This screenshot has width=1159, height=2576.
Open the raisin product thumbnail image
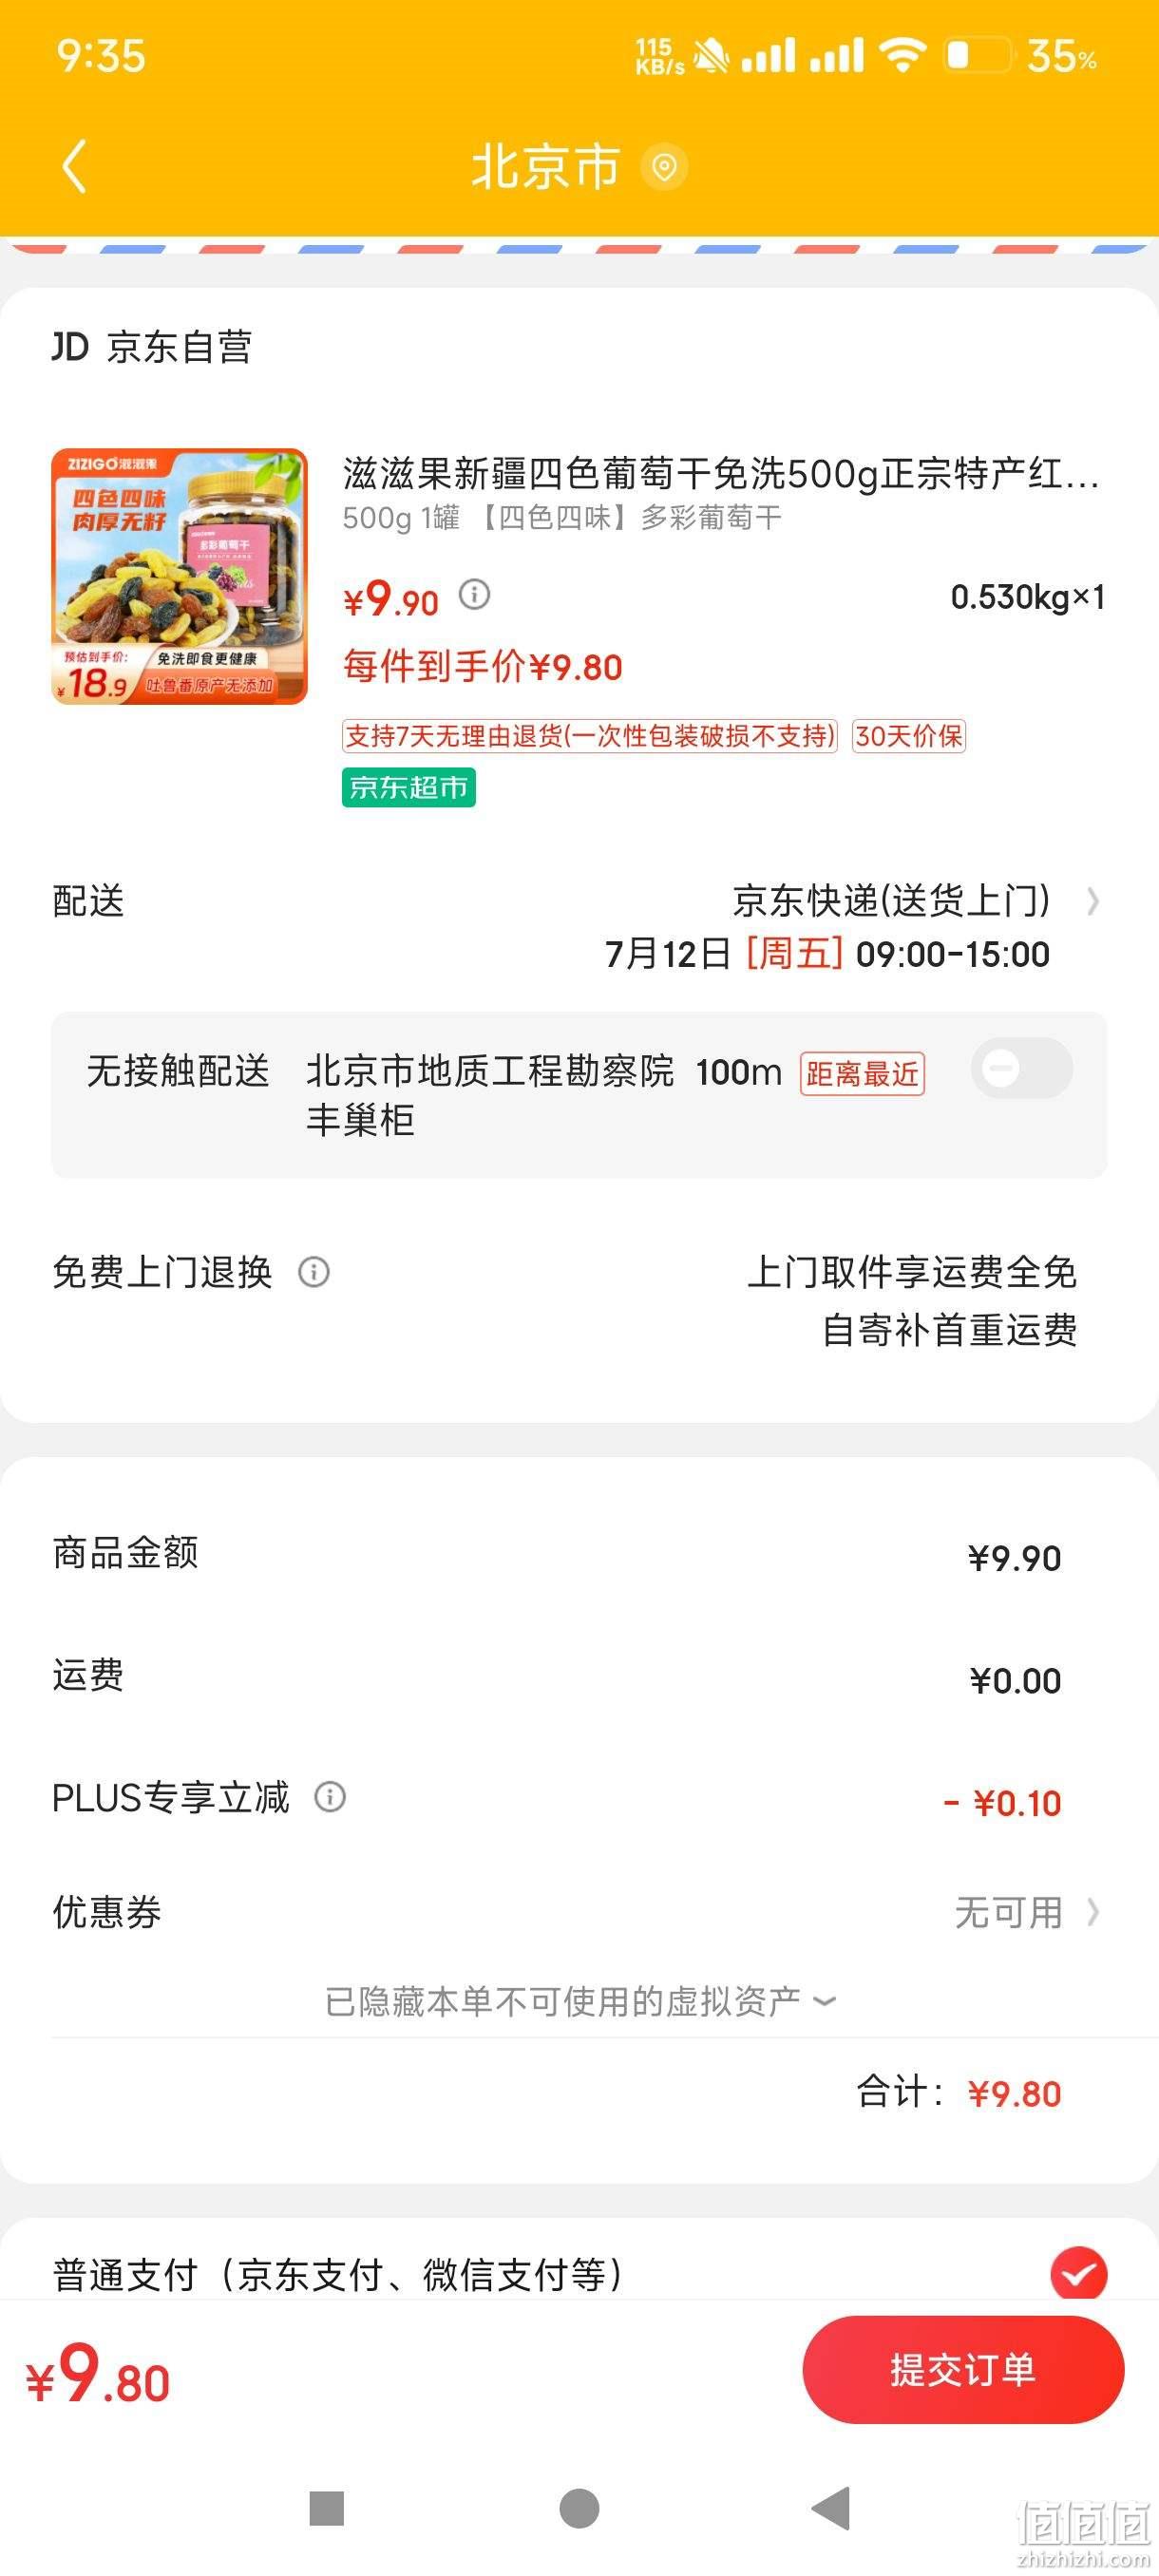click(x=179, y=576)
